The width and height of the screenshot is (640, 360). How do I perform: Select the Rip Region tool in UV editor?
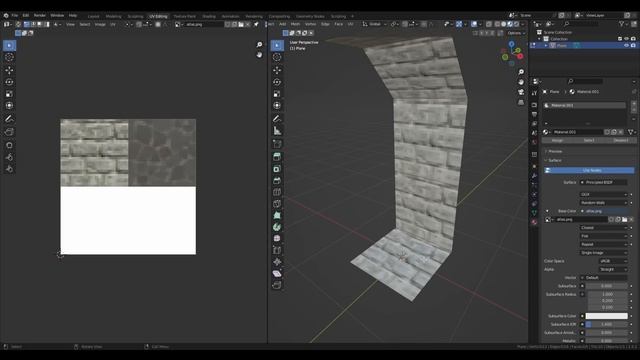[x=9, y=132]
